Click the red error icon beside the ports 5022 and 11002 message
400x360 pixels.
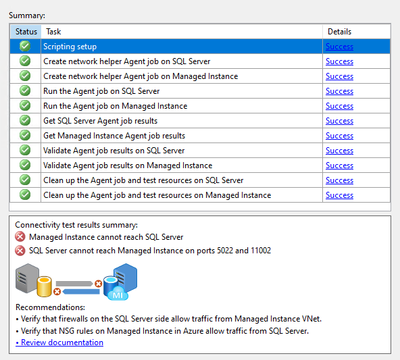click(x=20, y=251)
